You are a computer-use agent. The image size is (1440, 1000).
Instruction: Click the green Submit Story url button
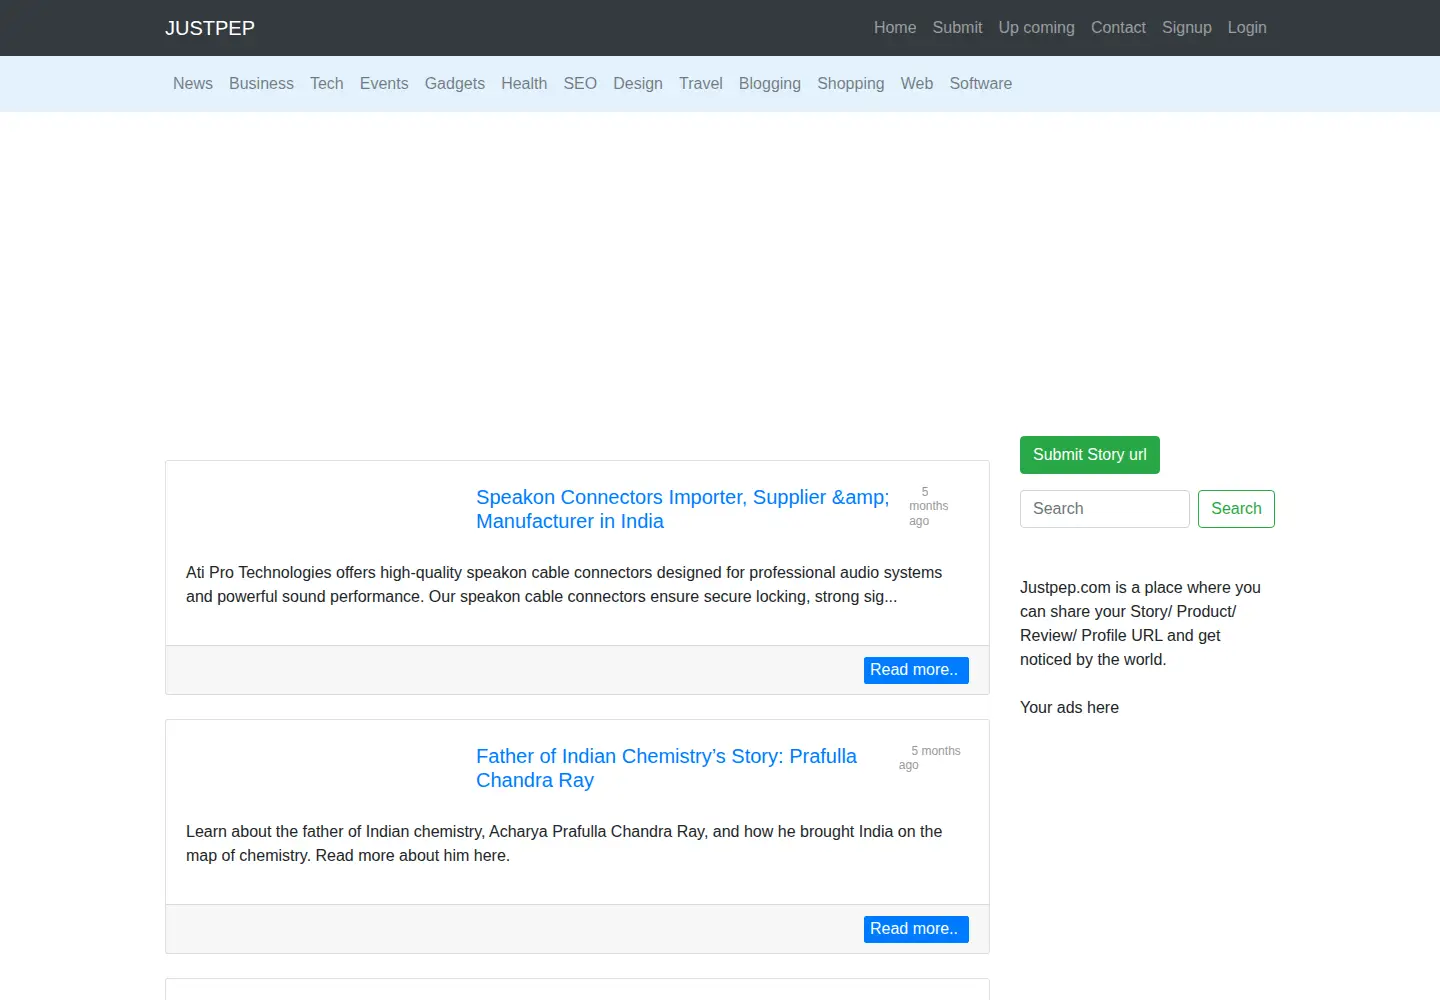[1090, 455]
